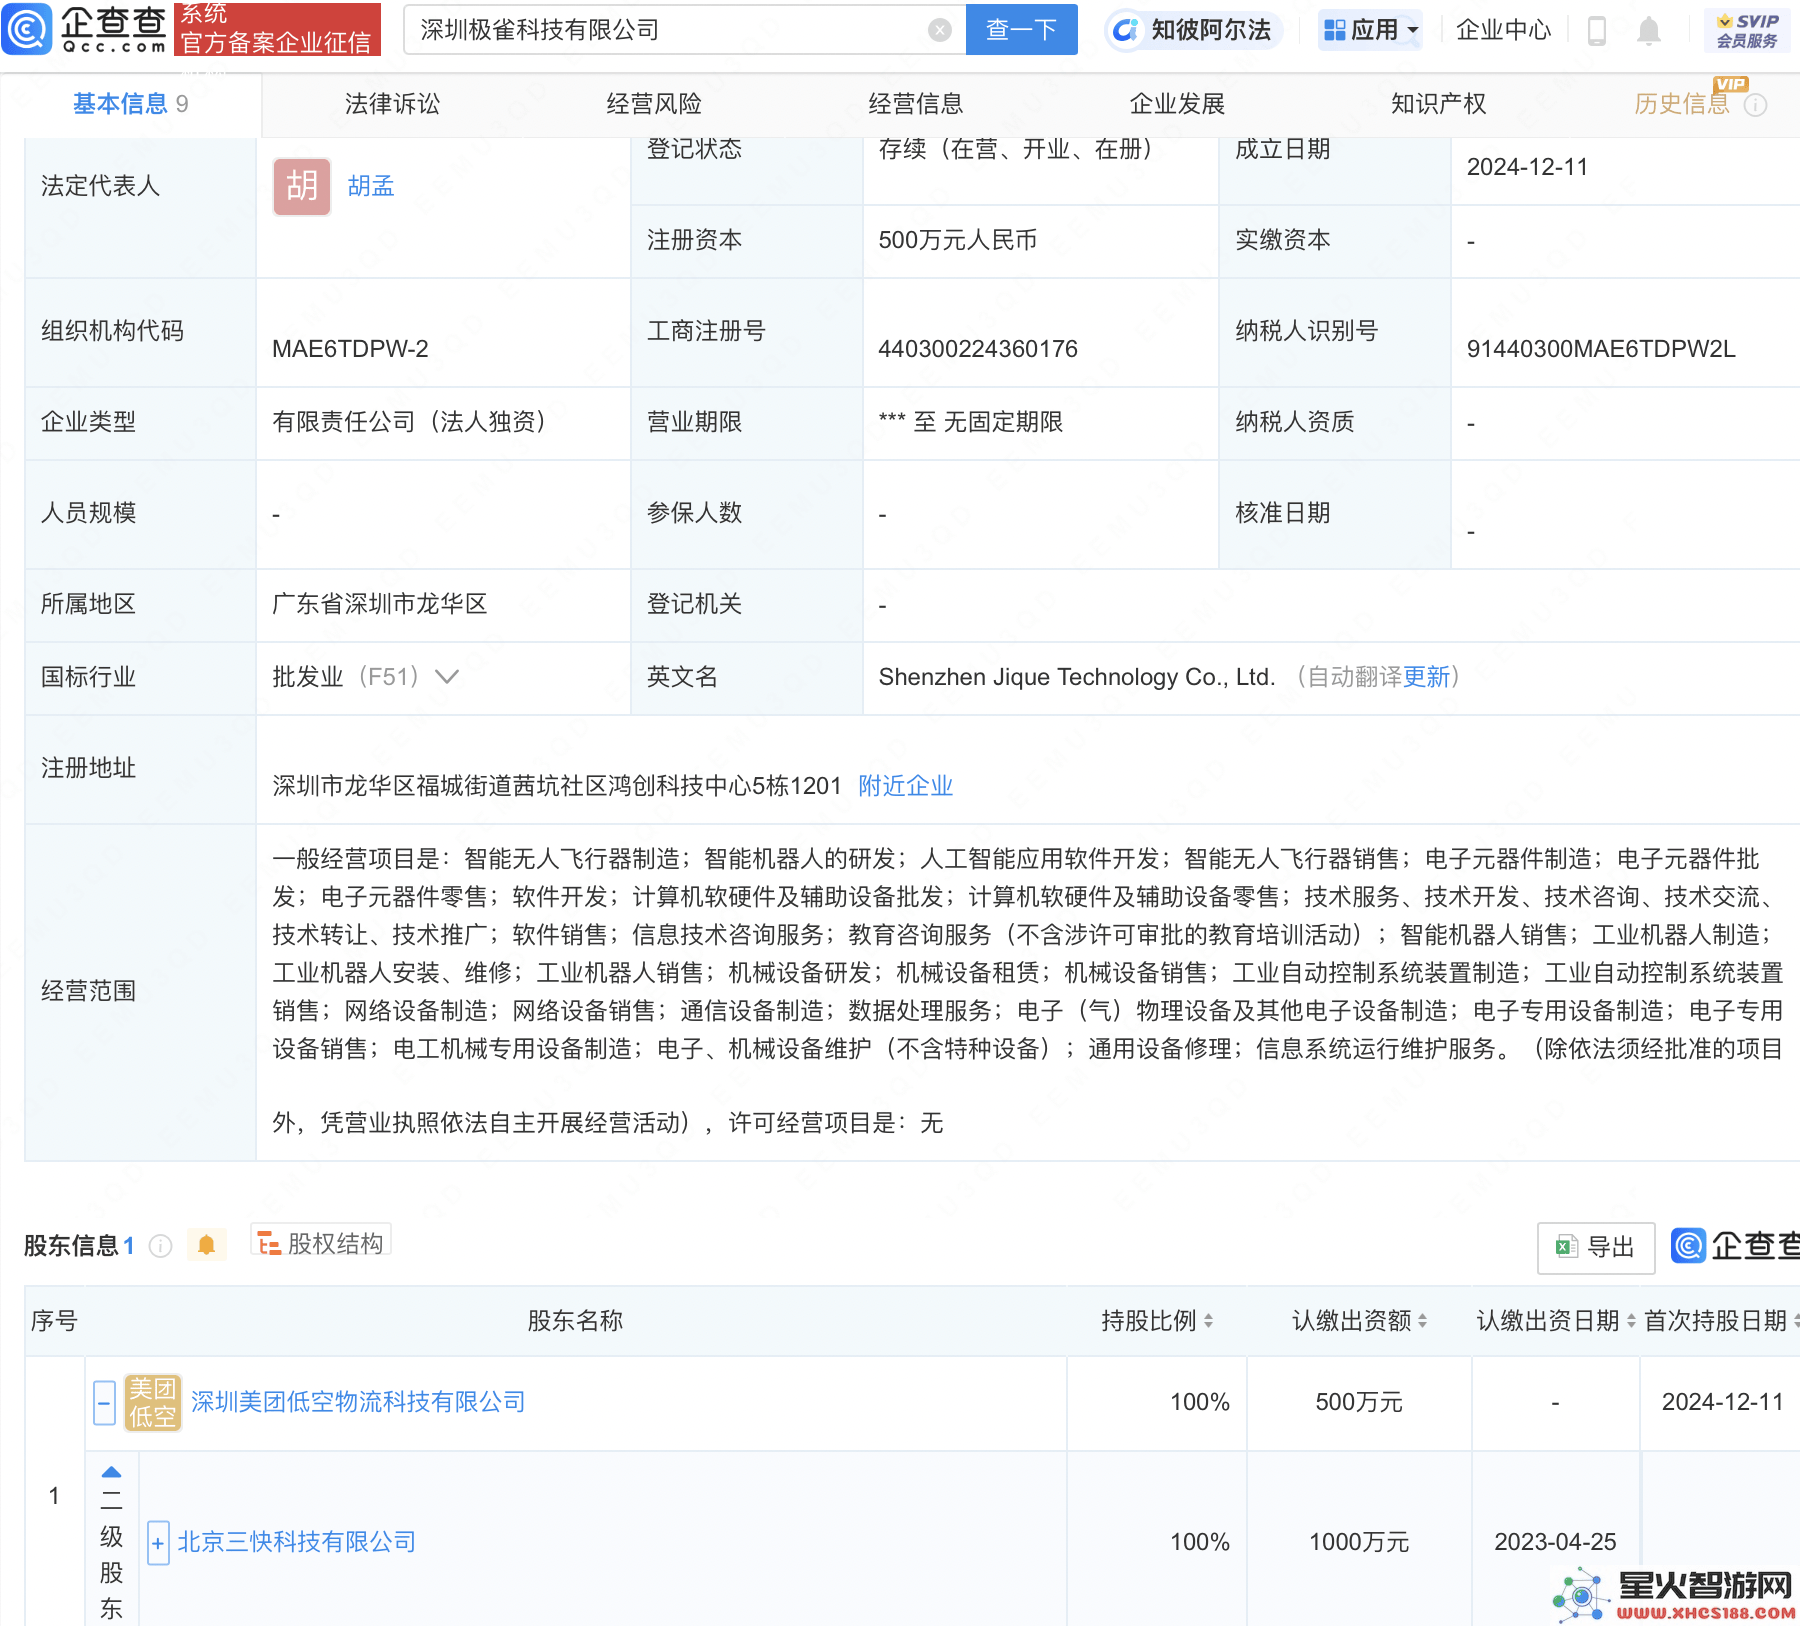Click the 美团低空 shareholder logo
Viewport: 1800px width, 1626px height.
tap(153, 1402)
